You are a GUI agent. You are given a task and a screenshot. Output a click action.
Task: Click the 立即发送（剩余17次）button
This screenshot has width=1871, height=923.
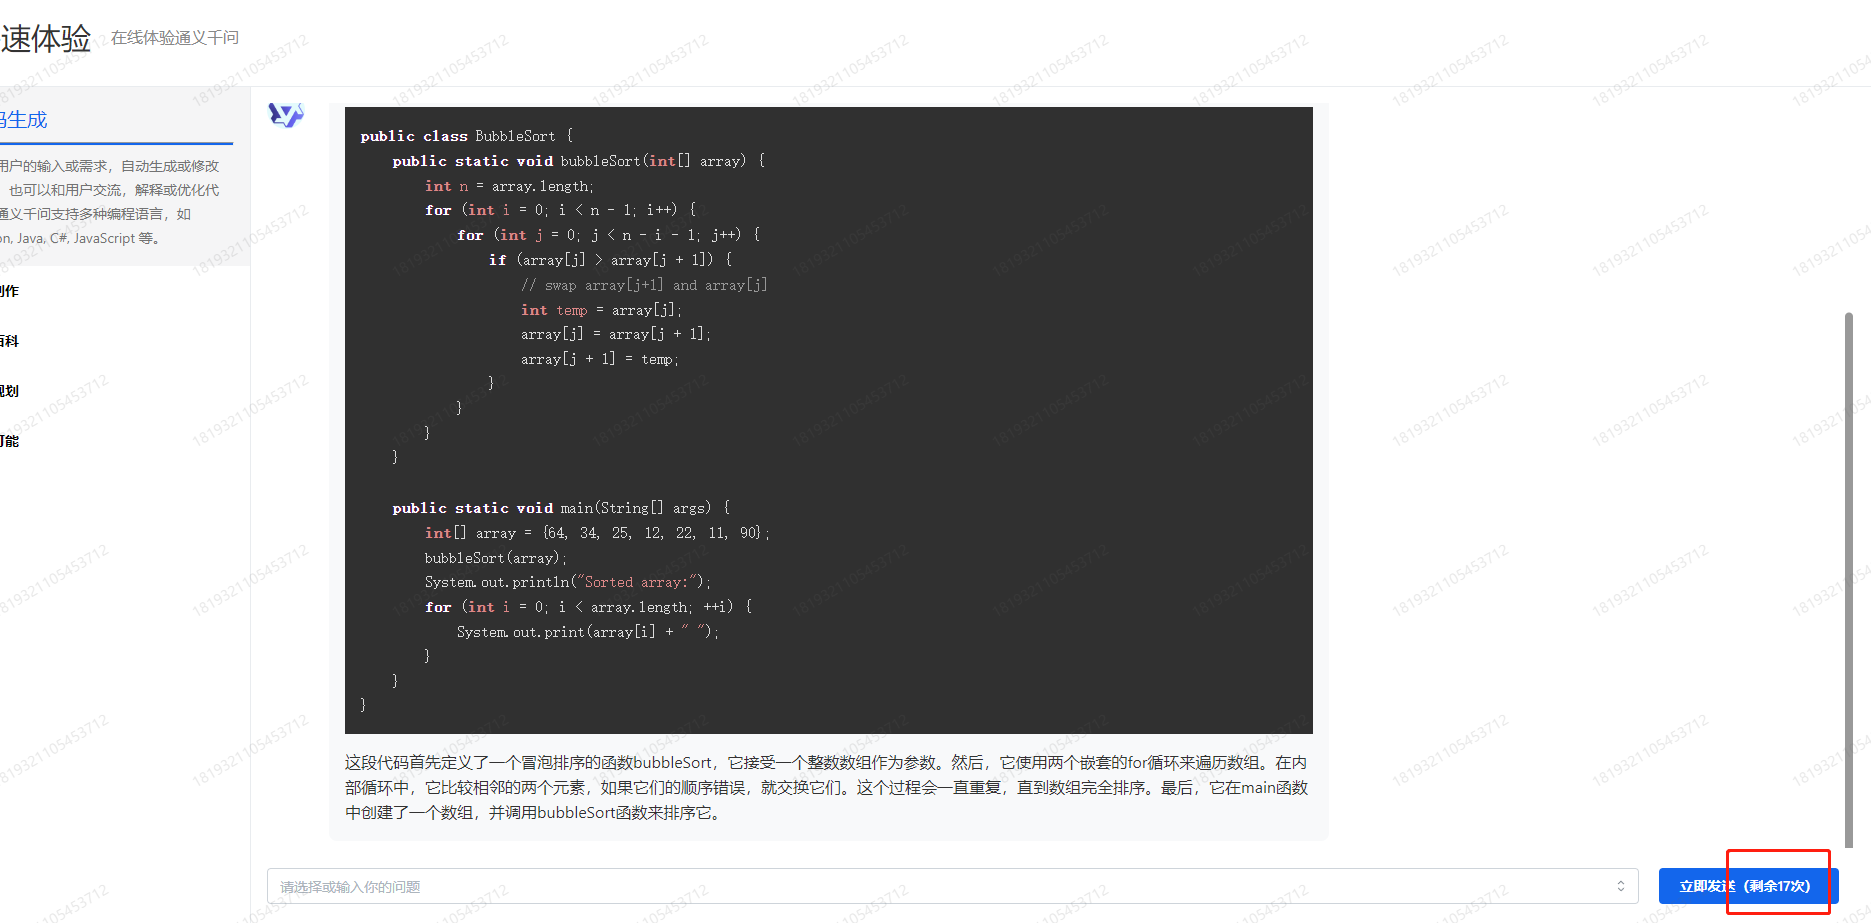tap(1746, 885)
